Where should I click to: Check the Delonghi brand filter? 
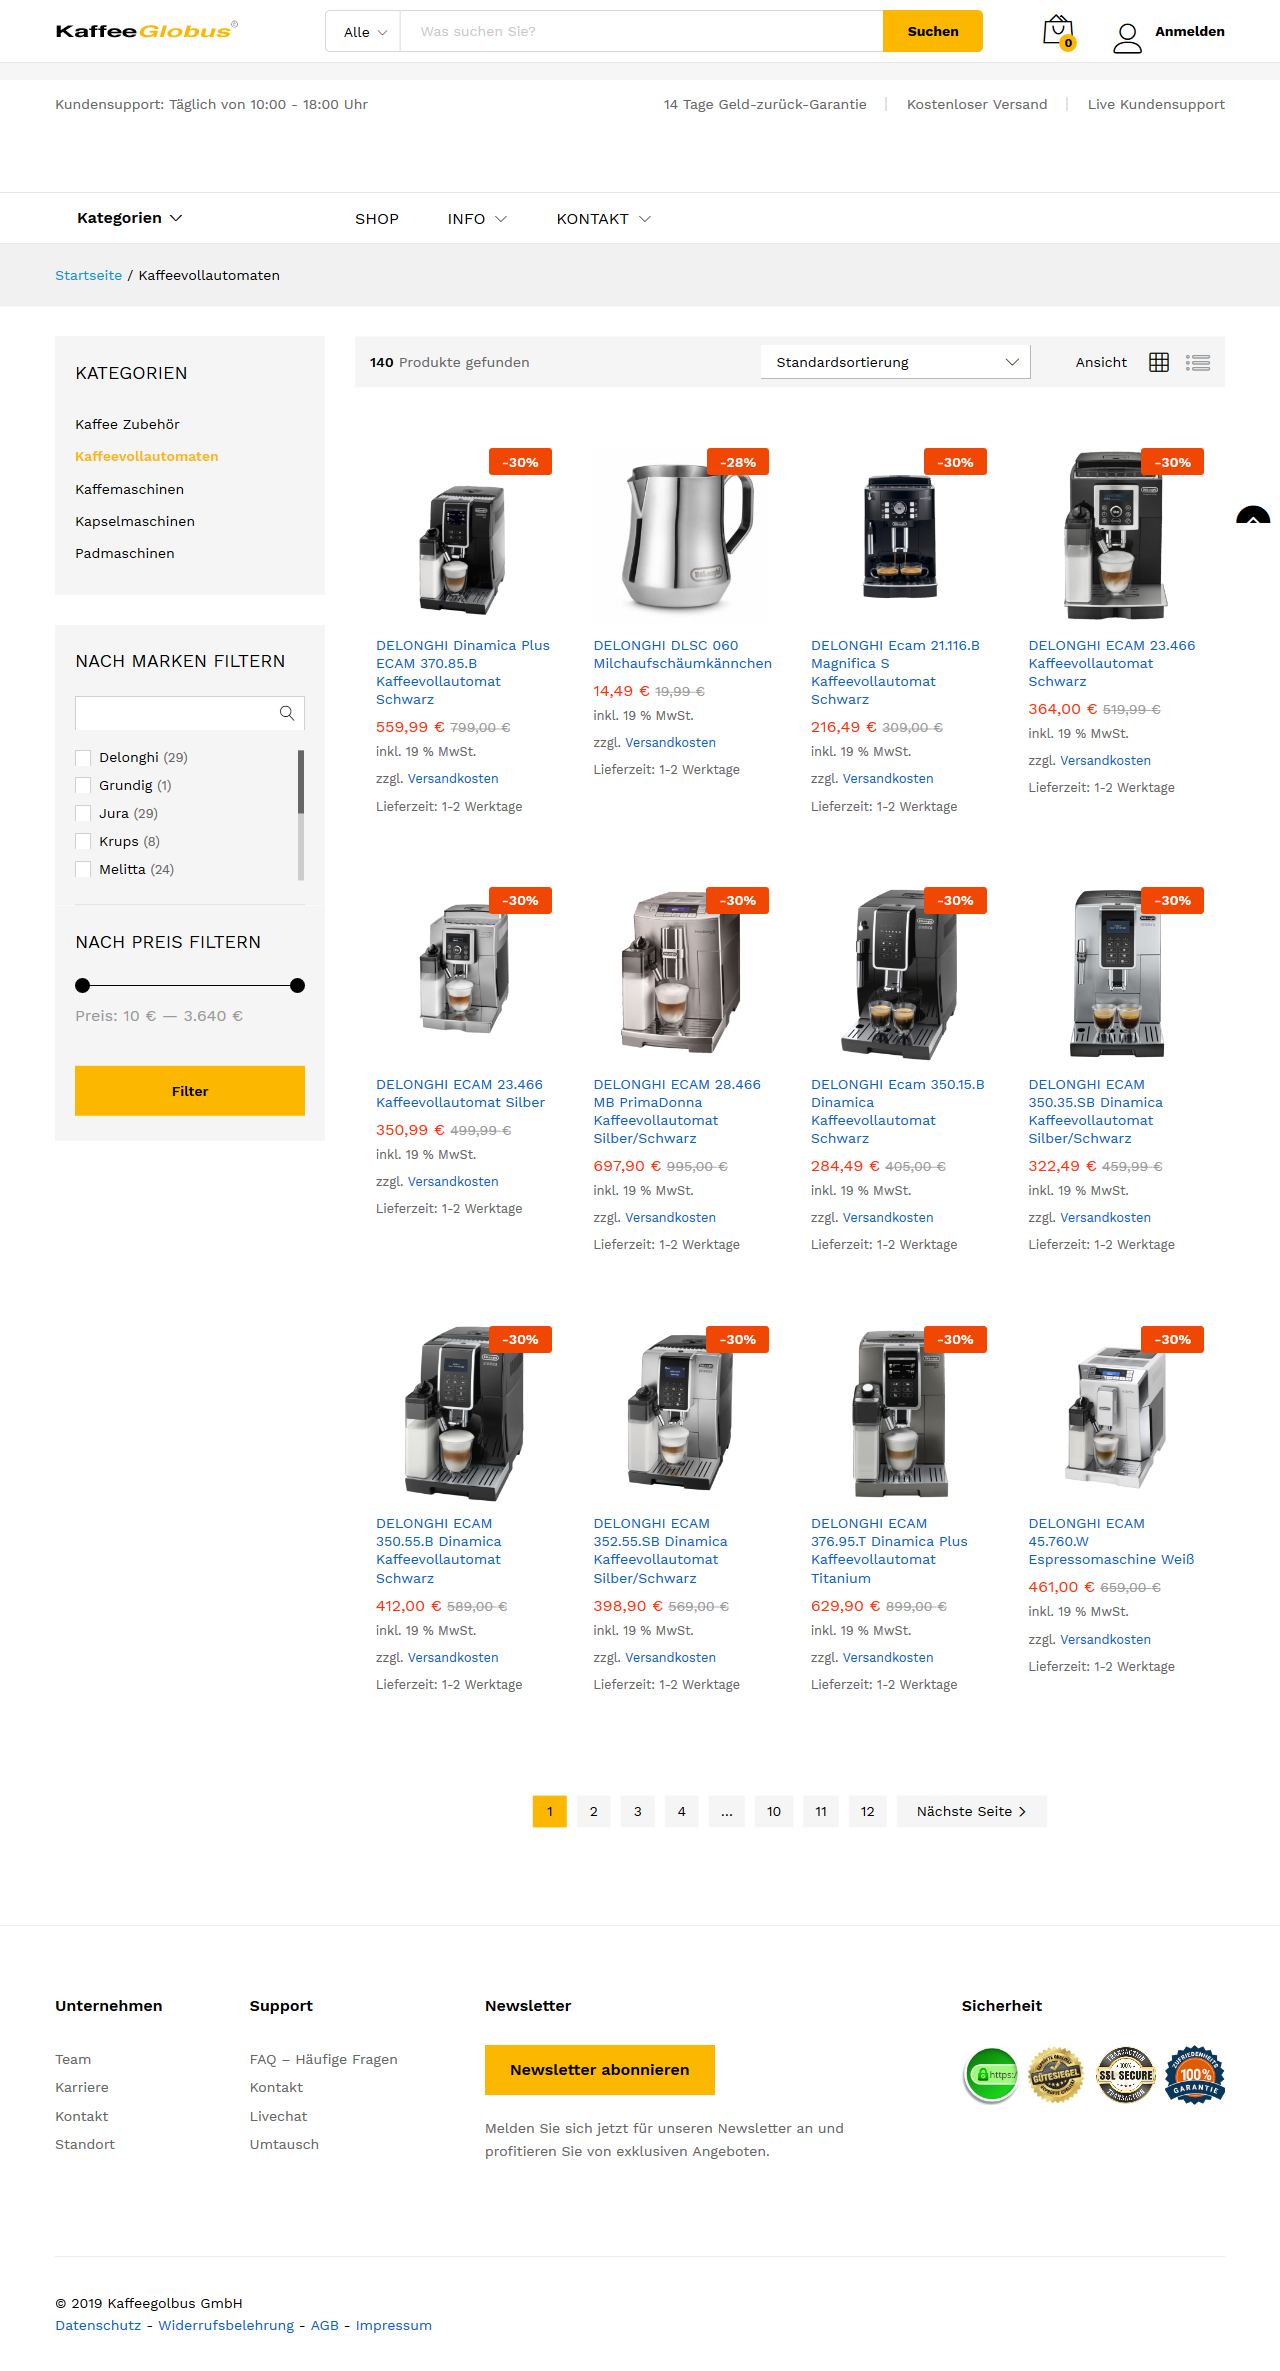83,758
